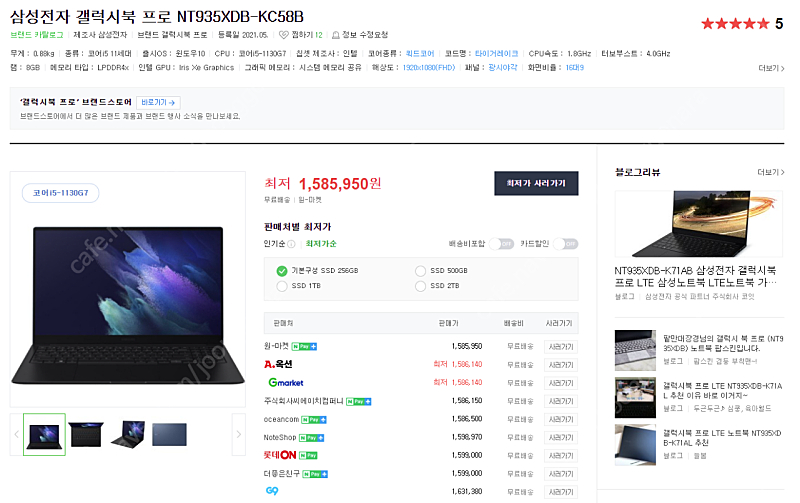Click the N Pay badge next to 원-마켓
This screenshot has width=800, height=503.
(x=304, y=346)
